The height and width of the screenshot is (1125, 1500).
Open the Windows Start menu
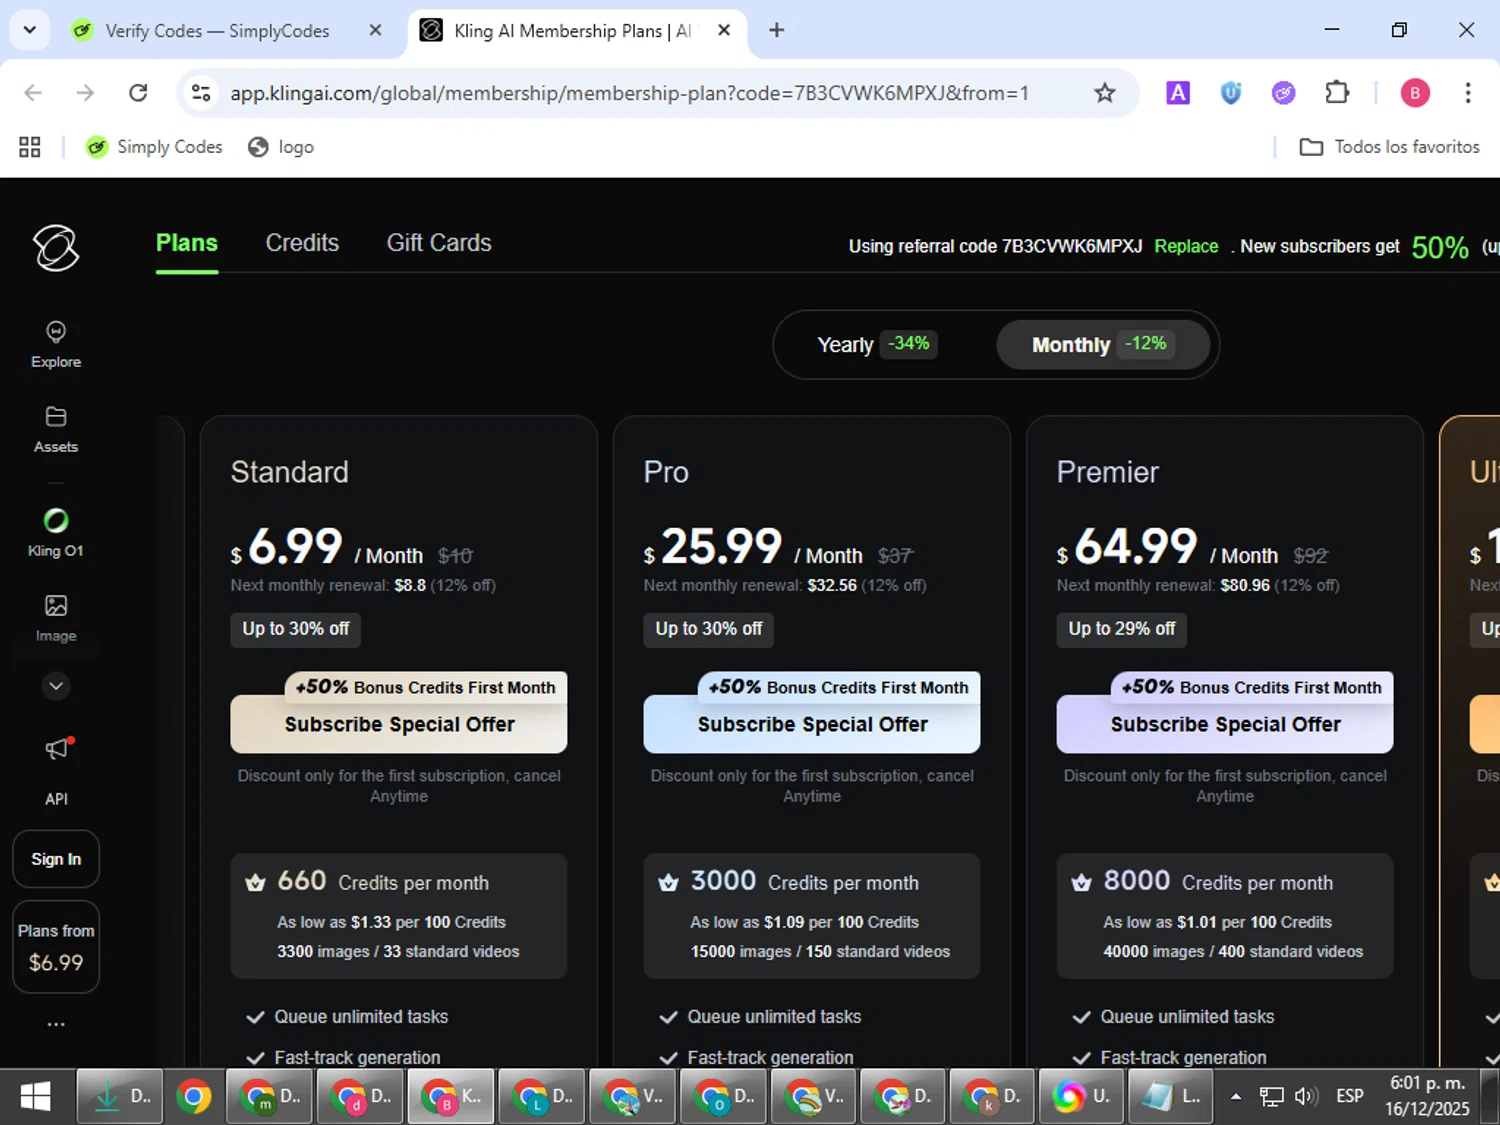(x=36, y=1097)
